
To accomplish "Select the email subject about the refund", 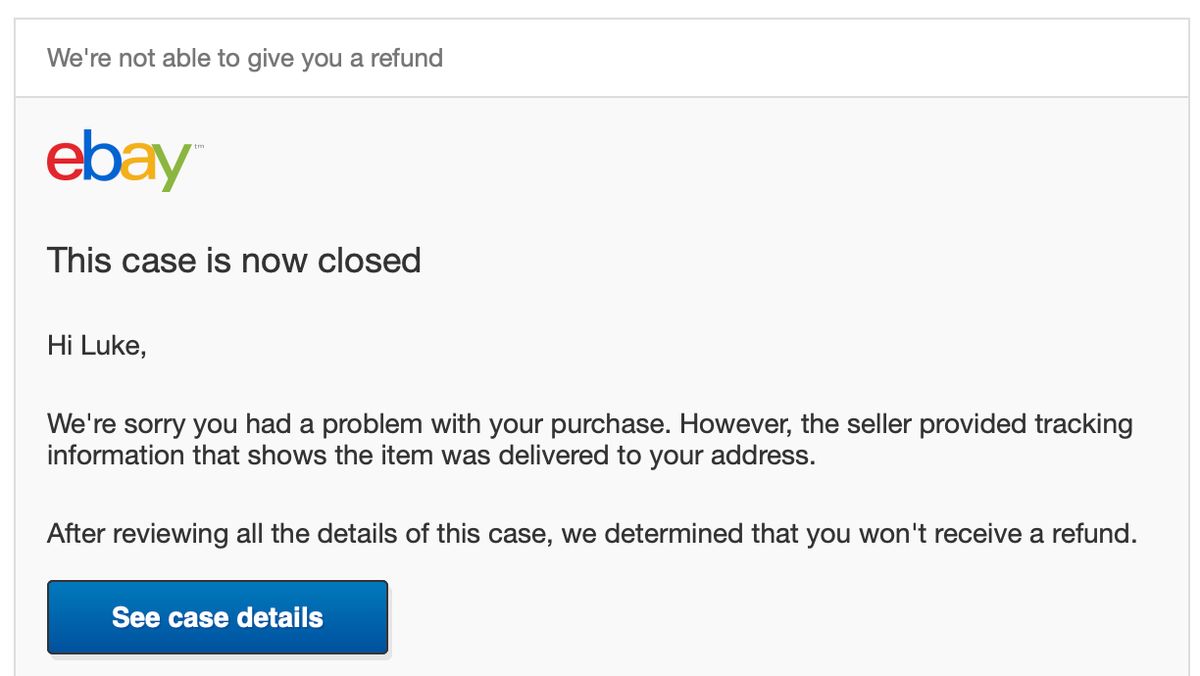I will (245, 58).
